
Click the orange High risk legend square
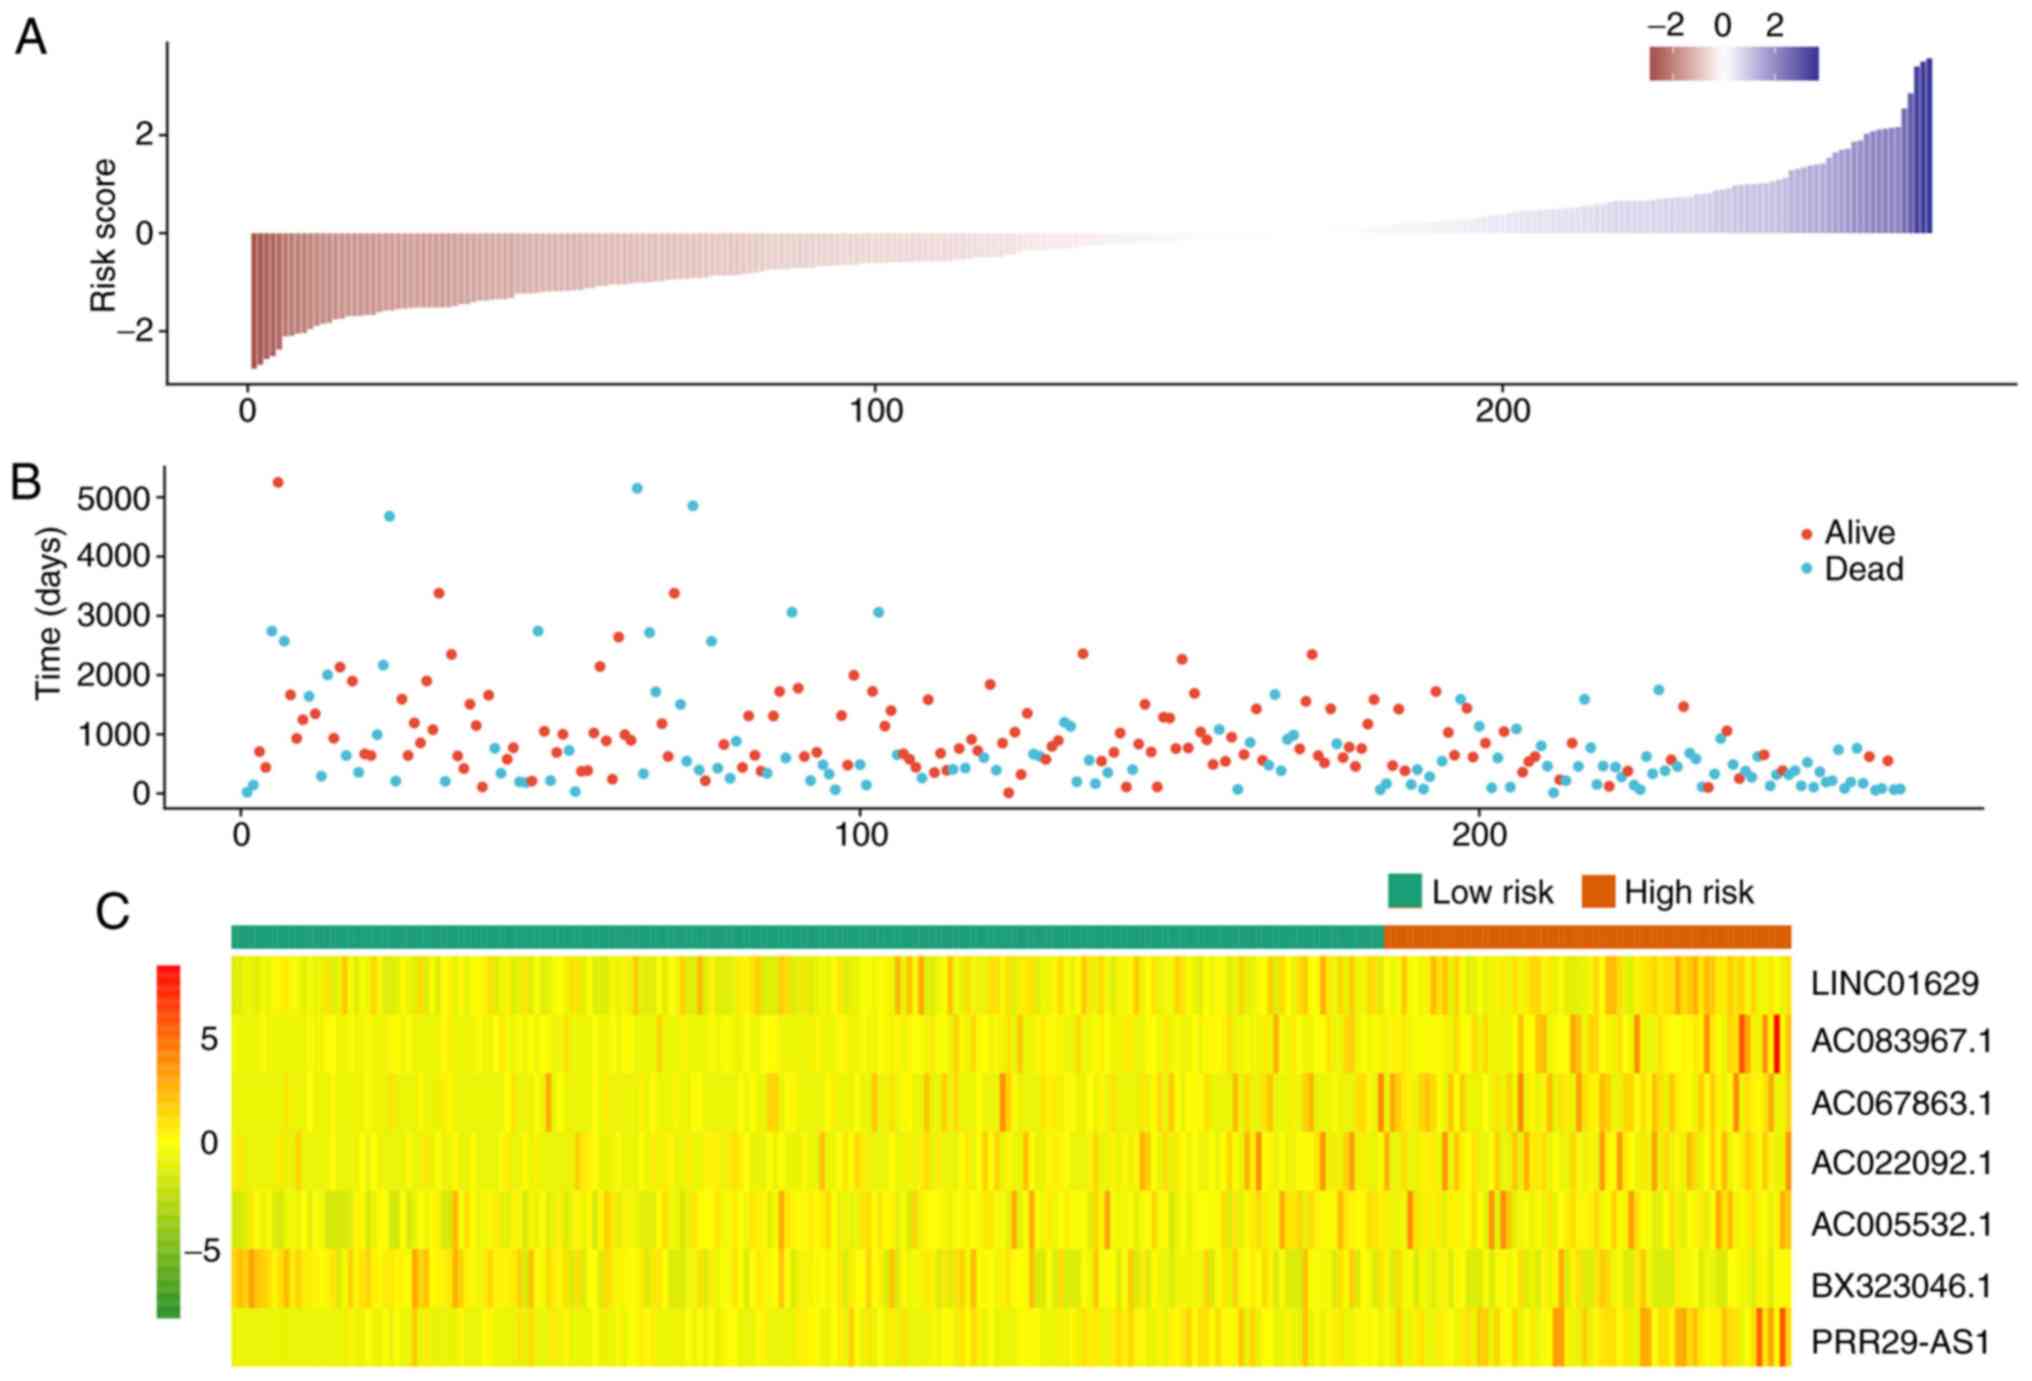pyautogui.click(x=1598, y=891)
